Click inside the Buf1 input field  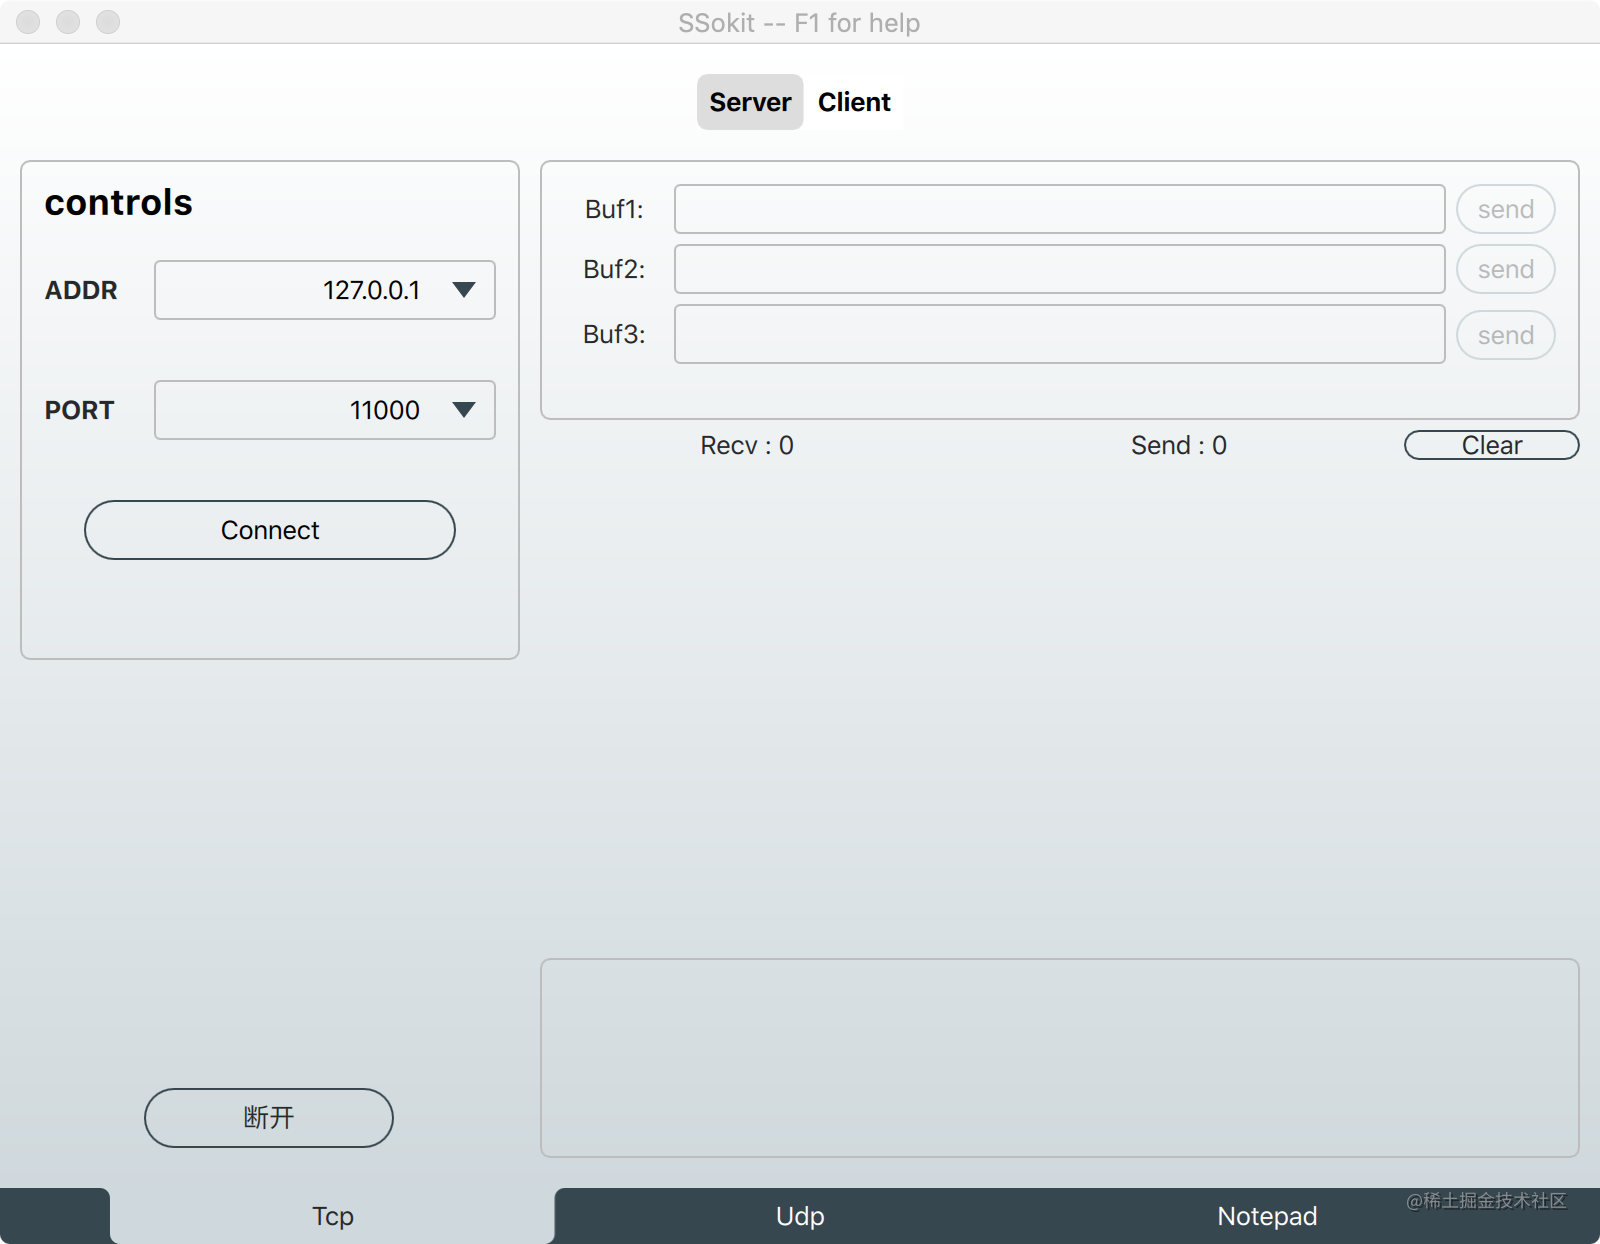pos(1059,209)
